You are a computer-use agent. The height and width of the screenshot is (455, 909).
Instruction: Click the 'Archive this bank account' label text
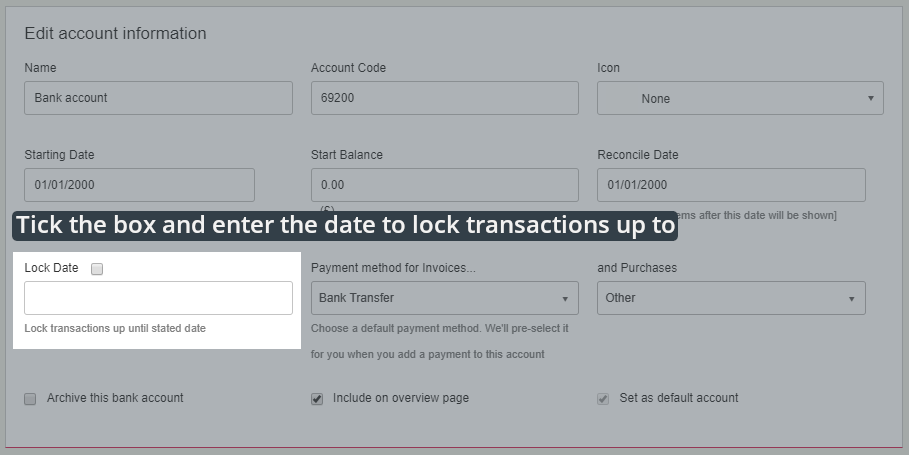point(115,398)
